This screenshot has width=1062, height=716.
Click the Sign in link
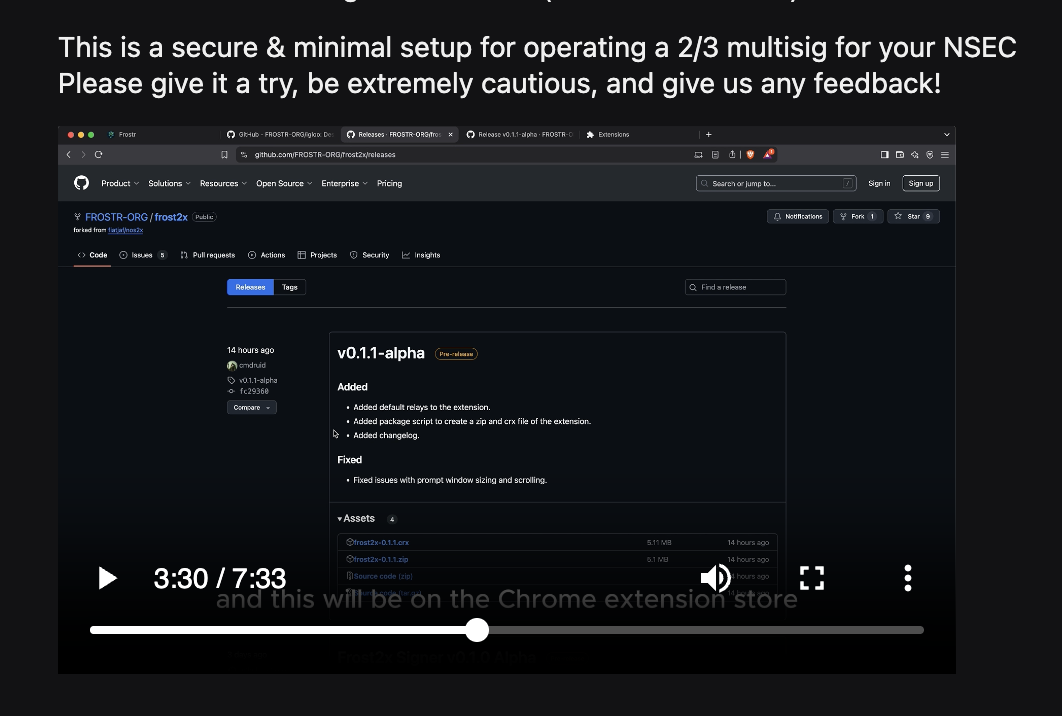tap(879, 184)
